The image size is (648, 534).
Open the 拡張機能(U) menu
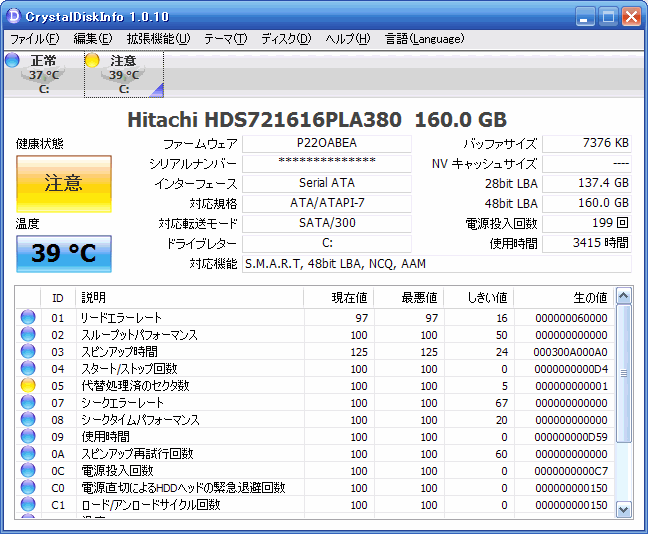tap(158, 39)
